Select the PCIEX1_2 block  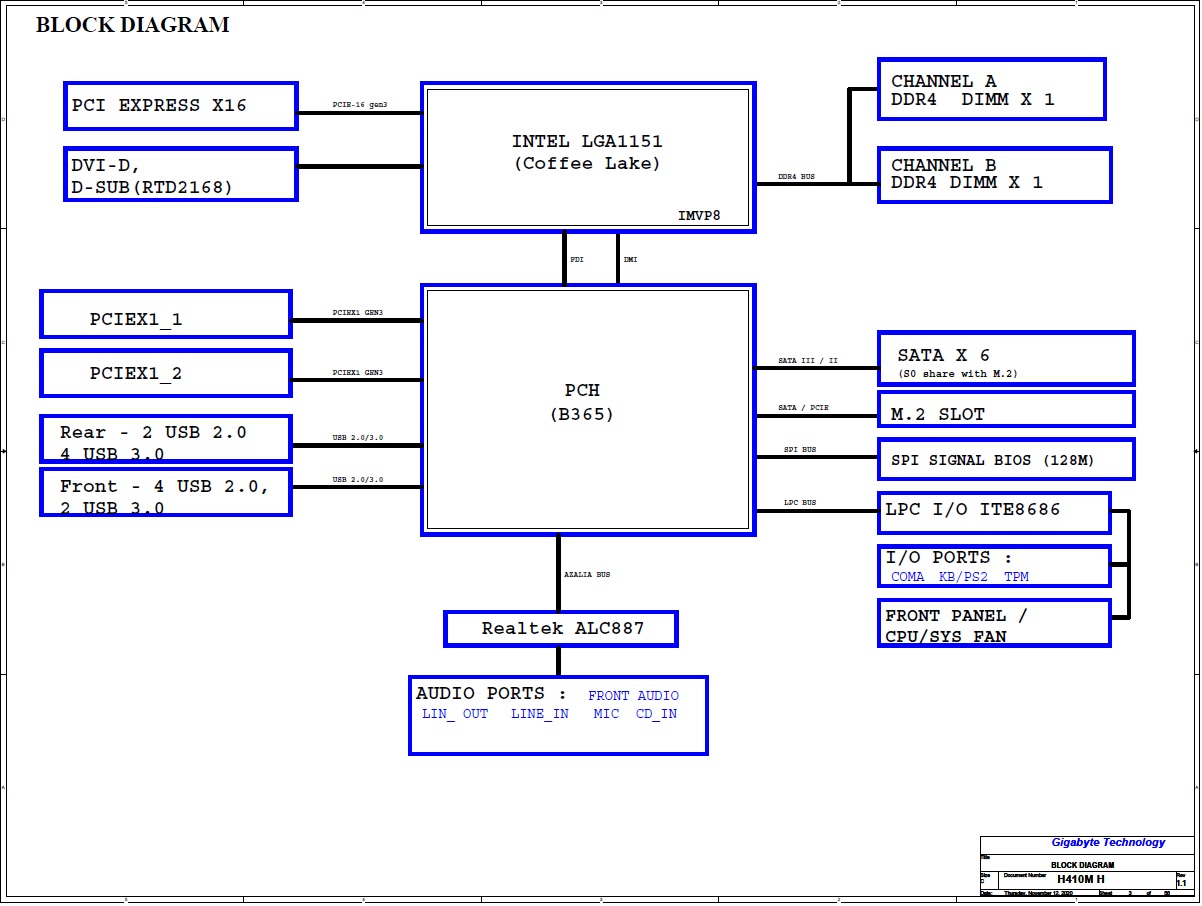pos(166,373)
